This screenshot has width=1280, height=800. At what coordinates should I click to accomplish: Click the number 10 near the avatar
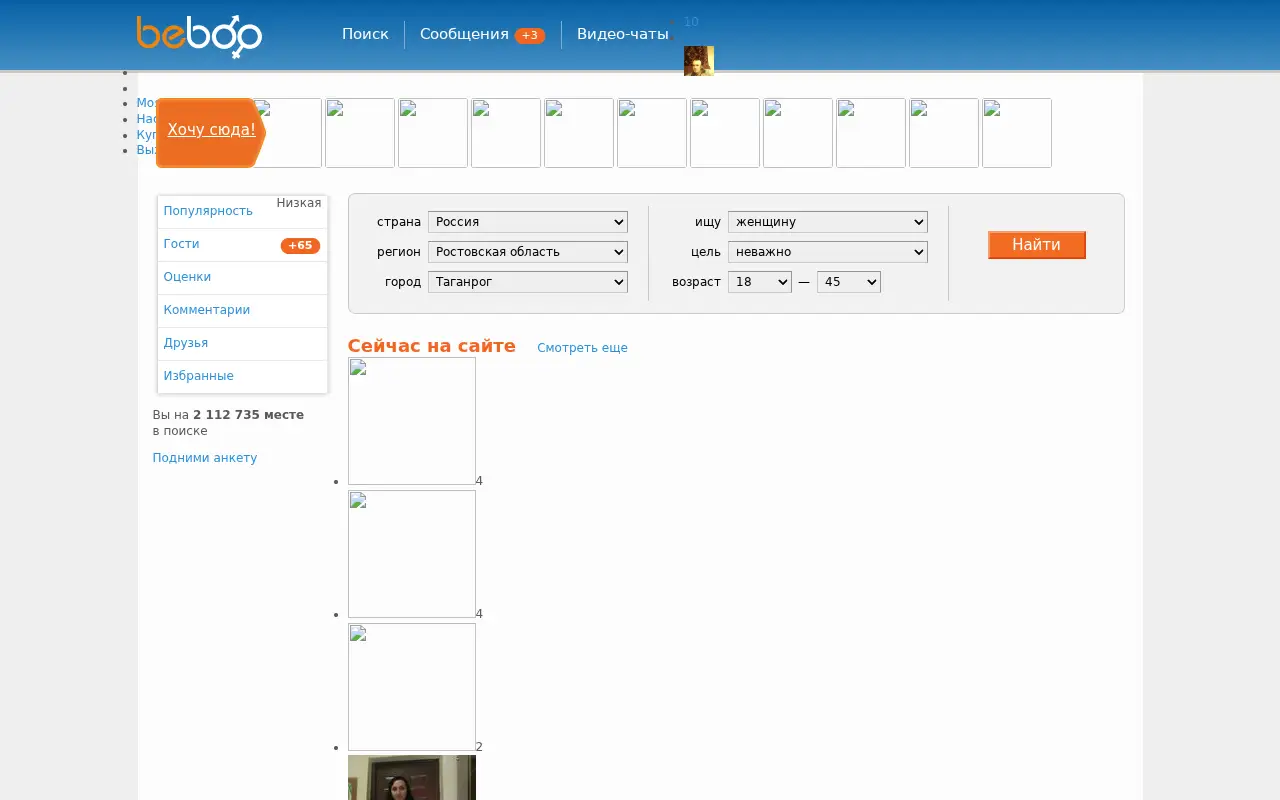(691, 22)
